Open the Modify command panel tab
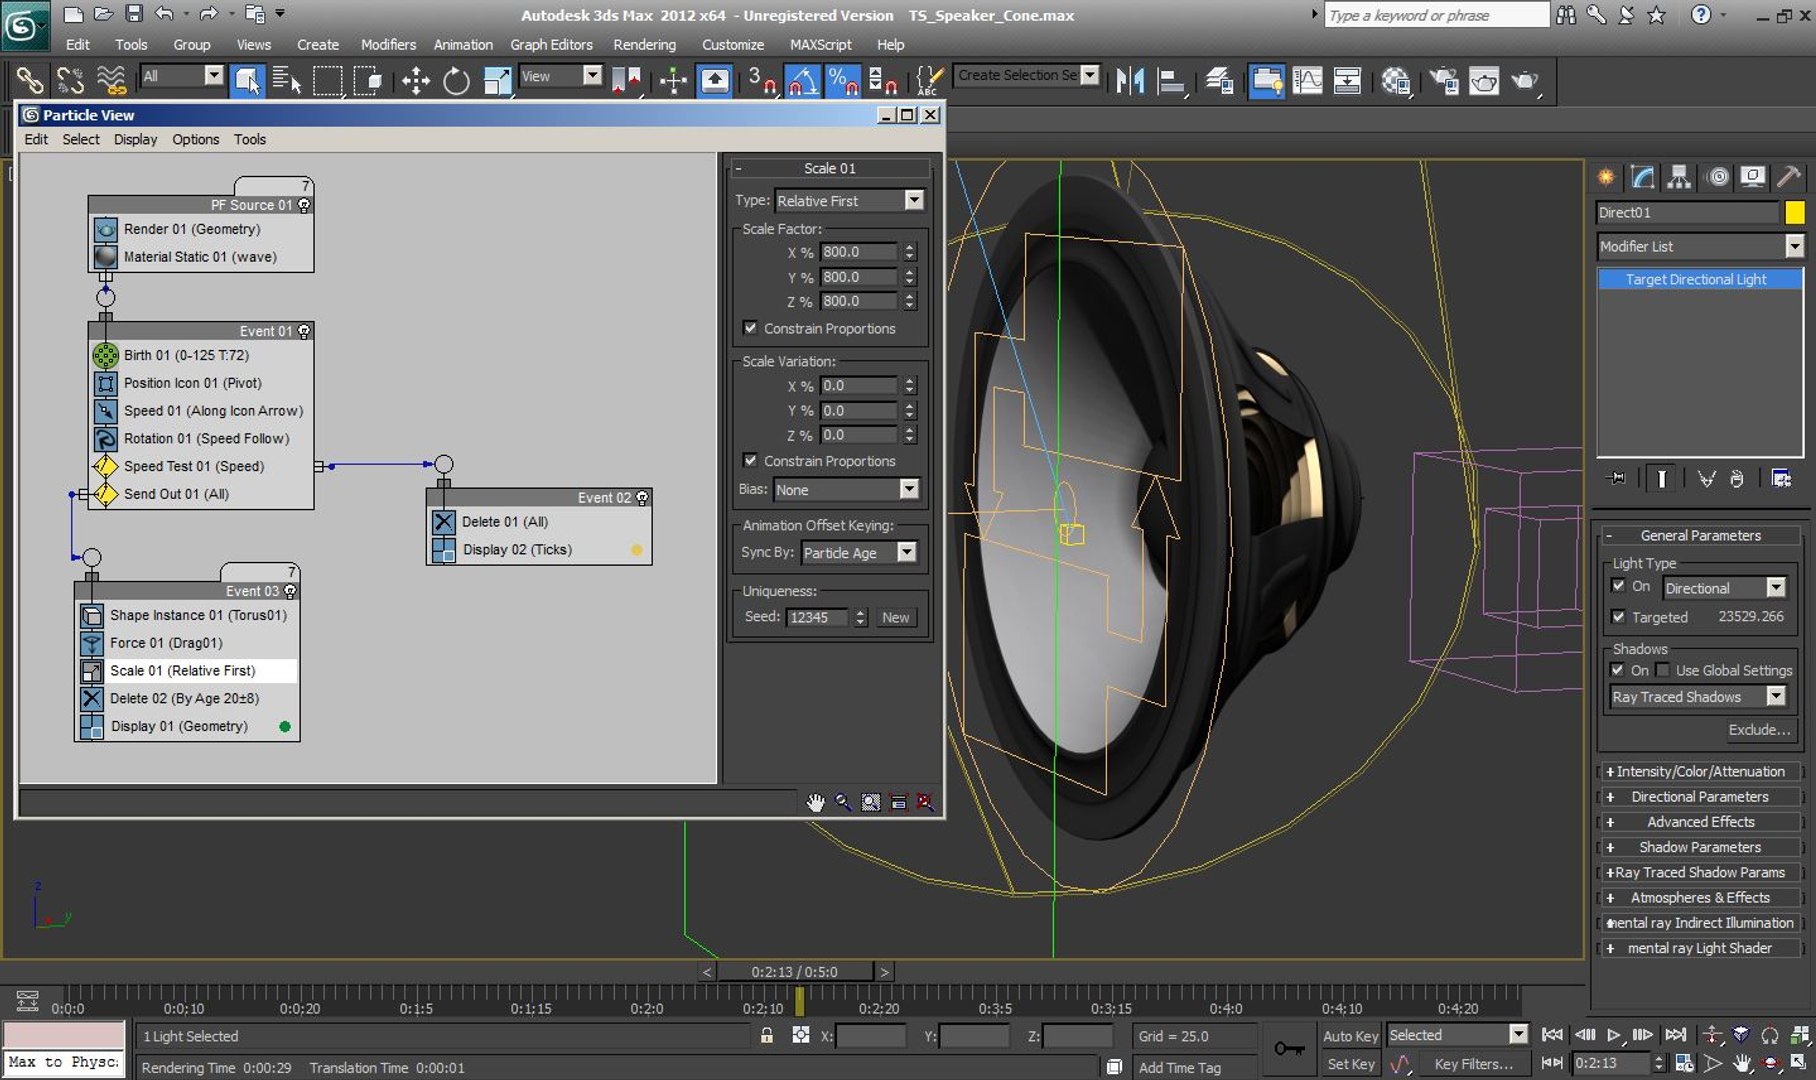Viewport: 1816px width, 1080px height. [x=1642, y=177]
